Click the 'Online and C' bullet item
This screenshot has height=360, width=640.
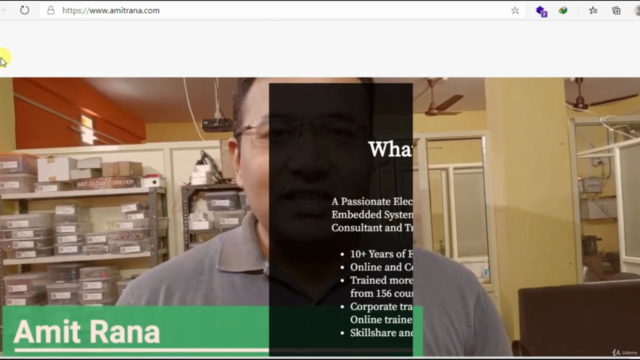381,267
